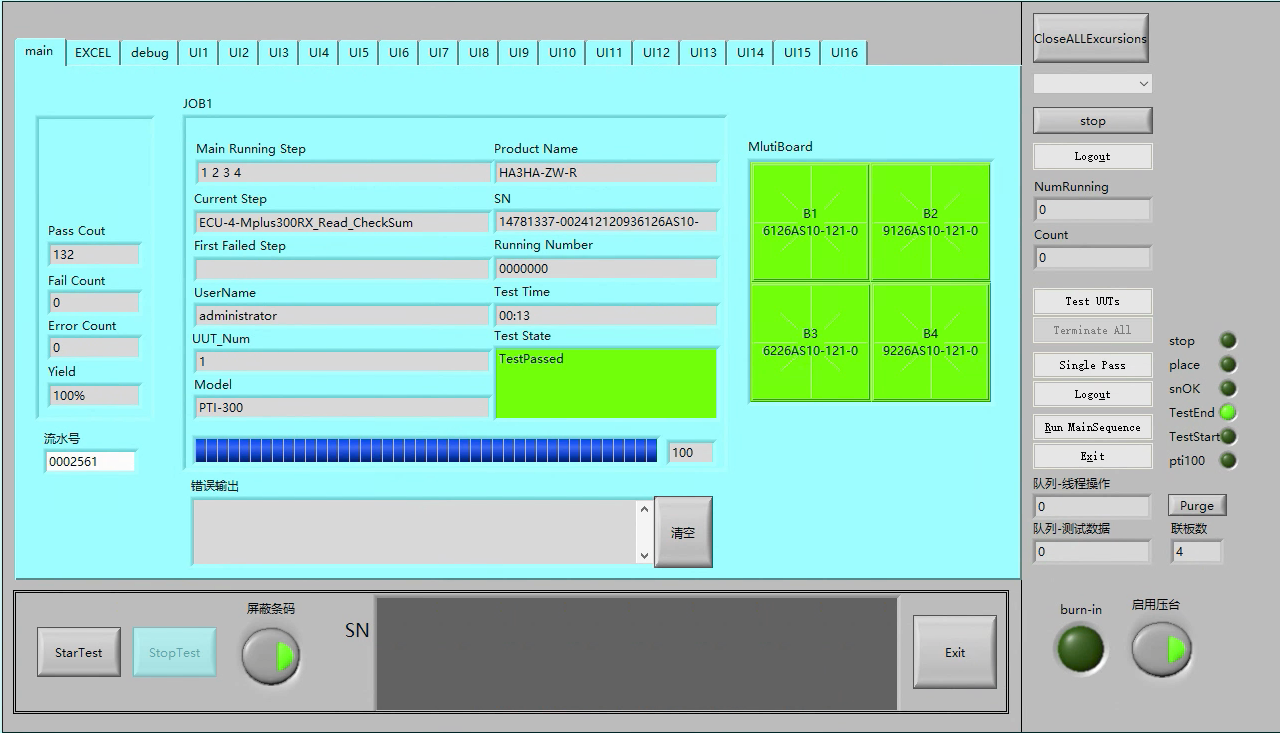Select board B4 in MlutiBoard grid
1280x733 pixels.
pos(930,342)
